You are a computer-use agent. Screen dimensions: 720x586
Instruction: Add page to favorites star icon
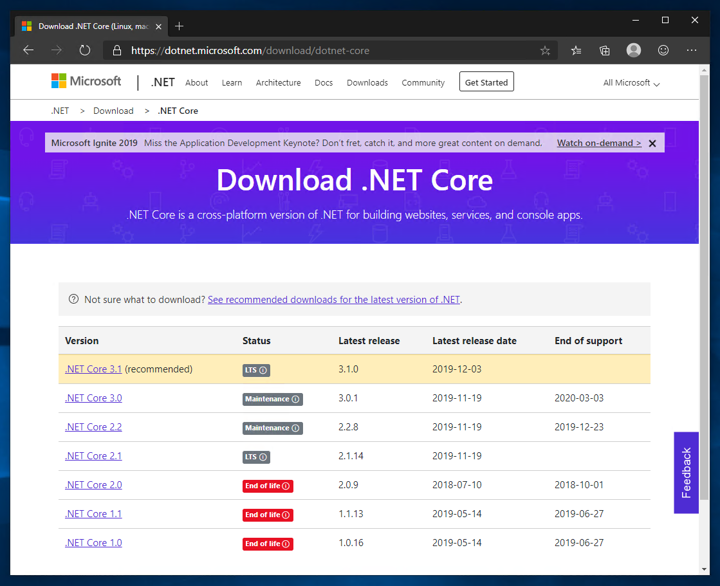[x=545, y=51]
